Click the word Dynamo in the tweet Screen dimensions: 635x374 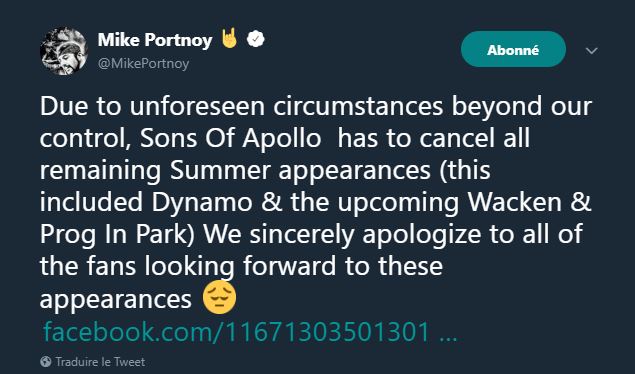(x=202, y=204)
